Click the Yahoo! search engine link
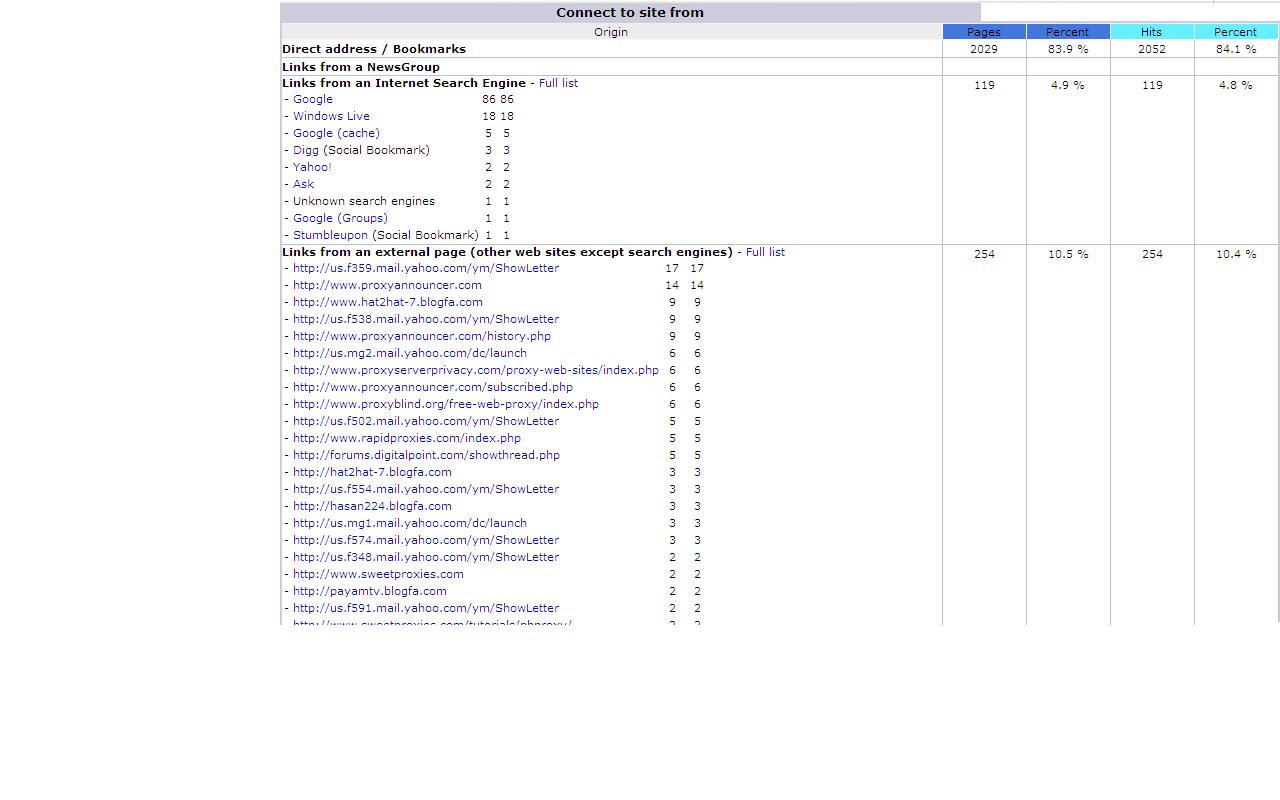The image size is (1280, 800). pos(312,167)
